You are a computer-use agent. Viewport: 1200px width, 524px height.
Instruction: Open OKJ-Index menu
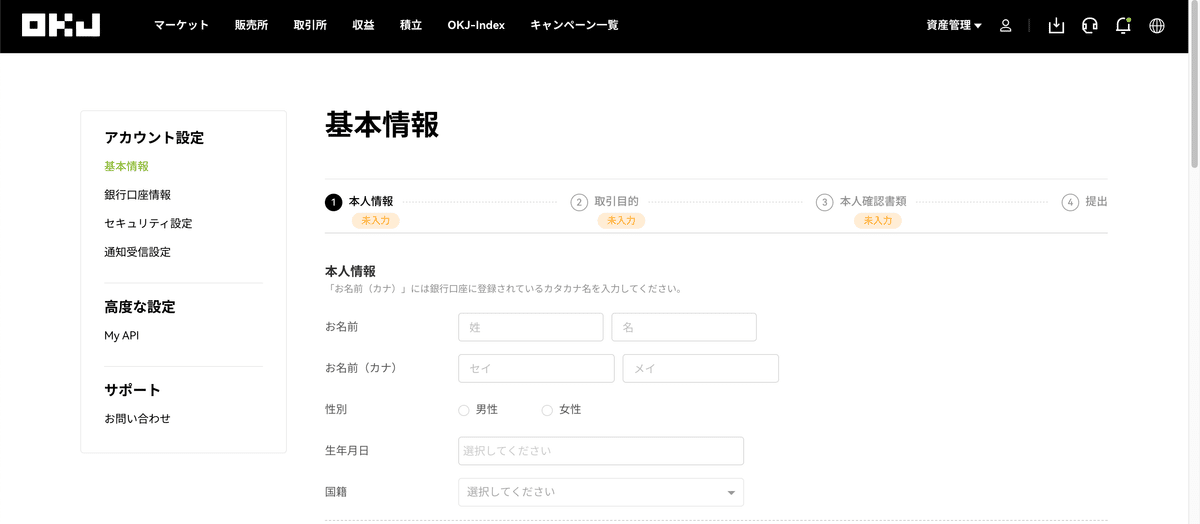[476, 25]
